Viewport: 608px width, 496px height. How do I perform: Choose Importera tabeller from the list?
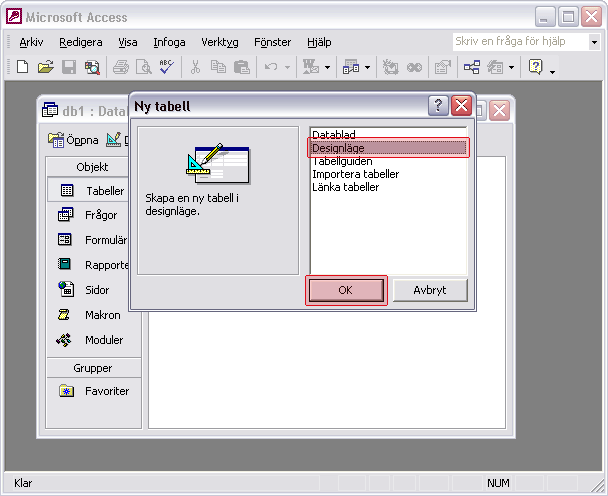[355, 174]
